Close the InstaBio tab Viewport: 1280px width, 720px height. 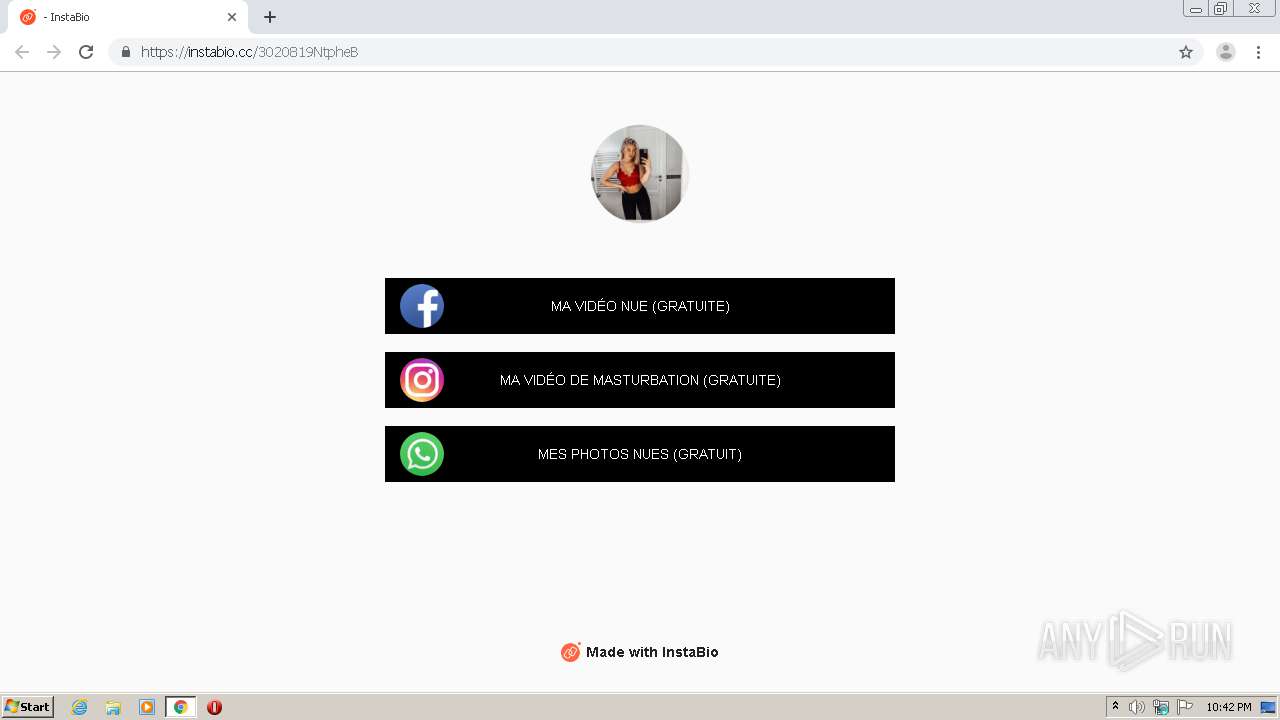tap(232, 17)
